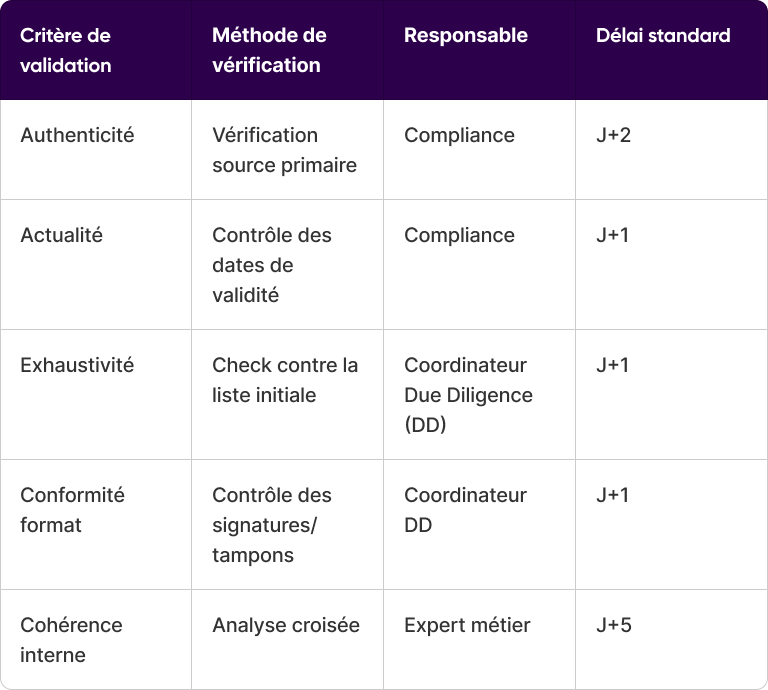The width and height of the screenshot is (768, 690).
Task: Select Compliance in the Actualité row
Action: point(459,235)
